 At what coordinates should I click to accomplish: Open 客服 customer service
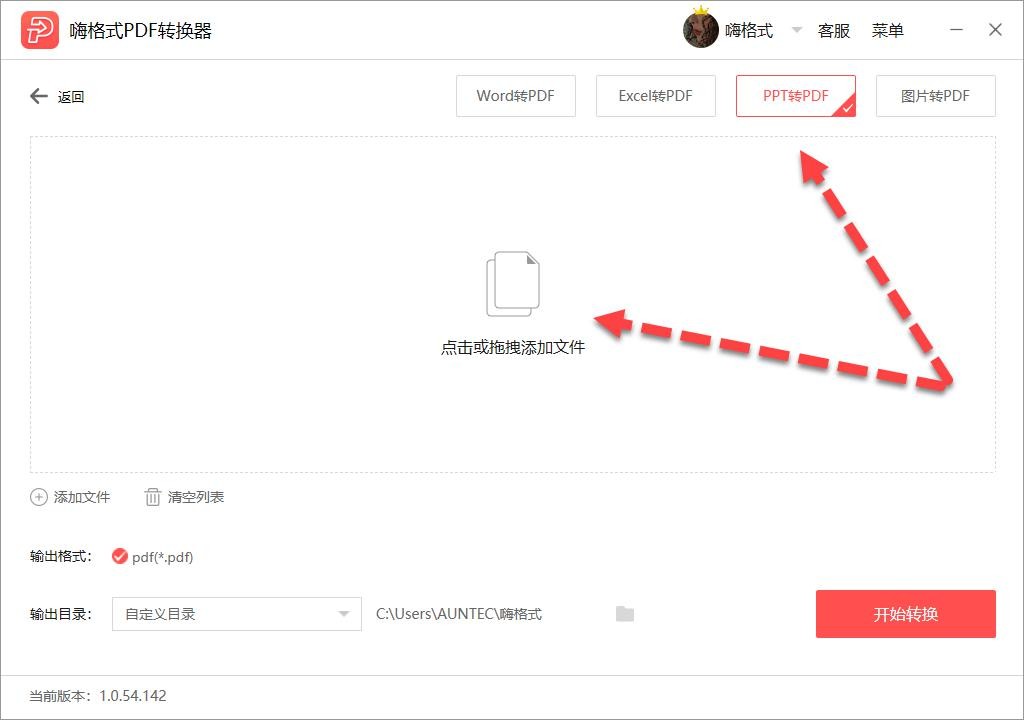[833, 31]
